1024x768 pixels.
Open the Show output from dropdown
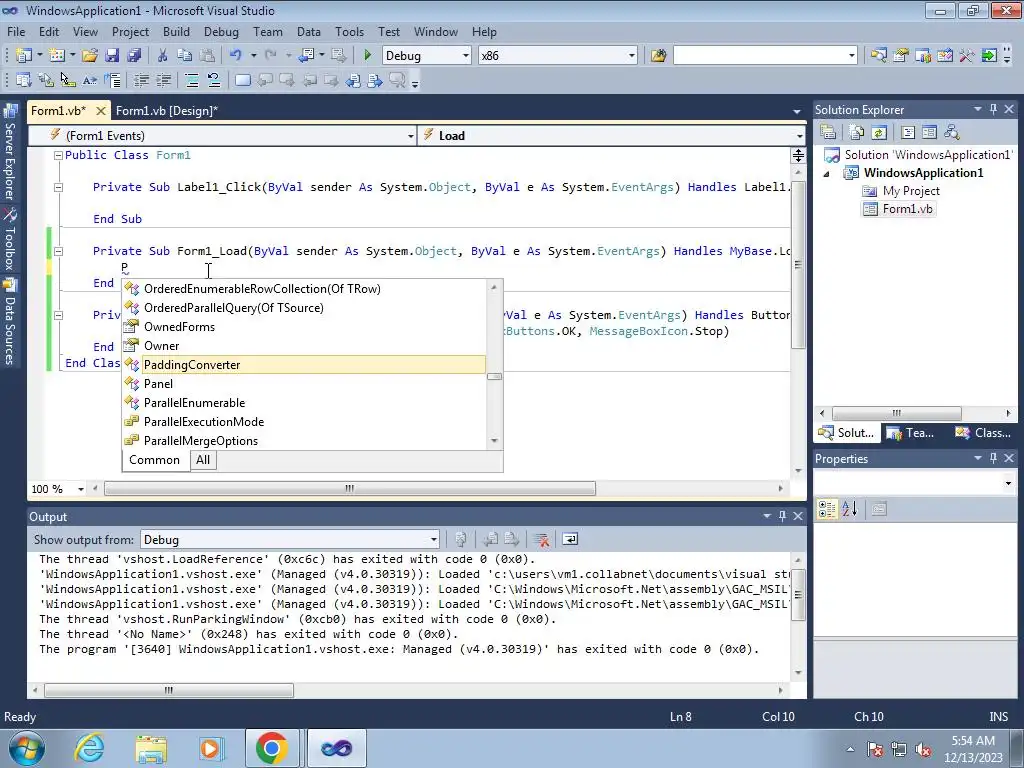[x=433, y=539]
